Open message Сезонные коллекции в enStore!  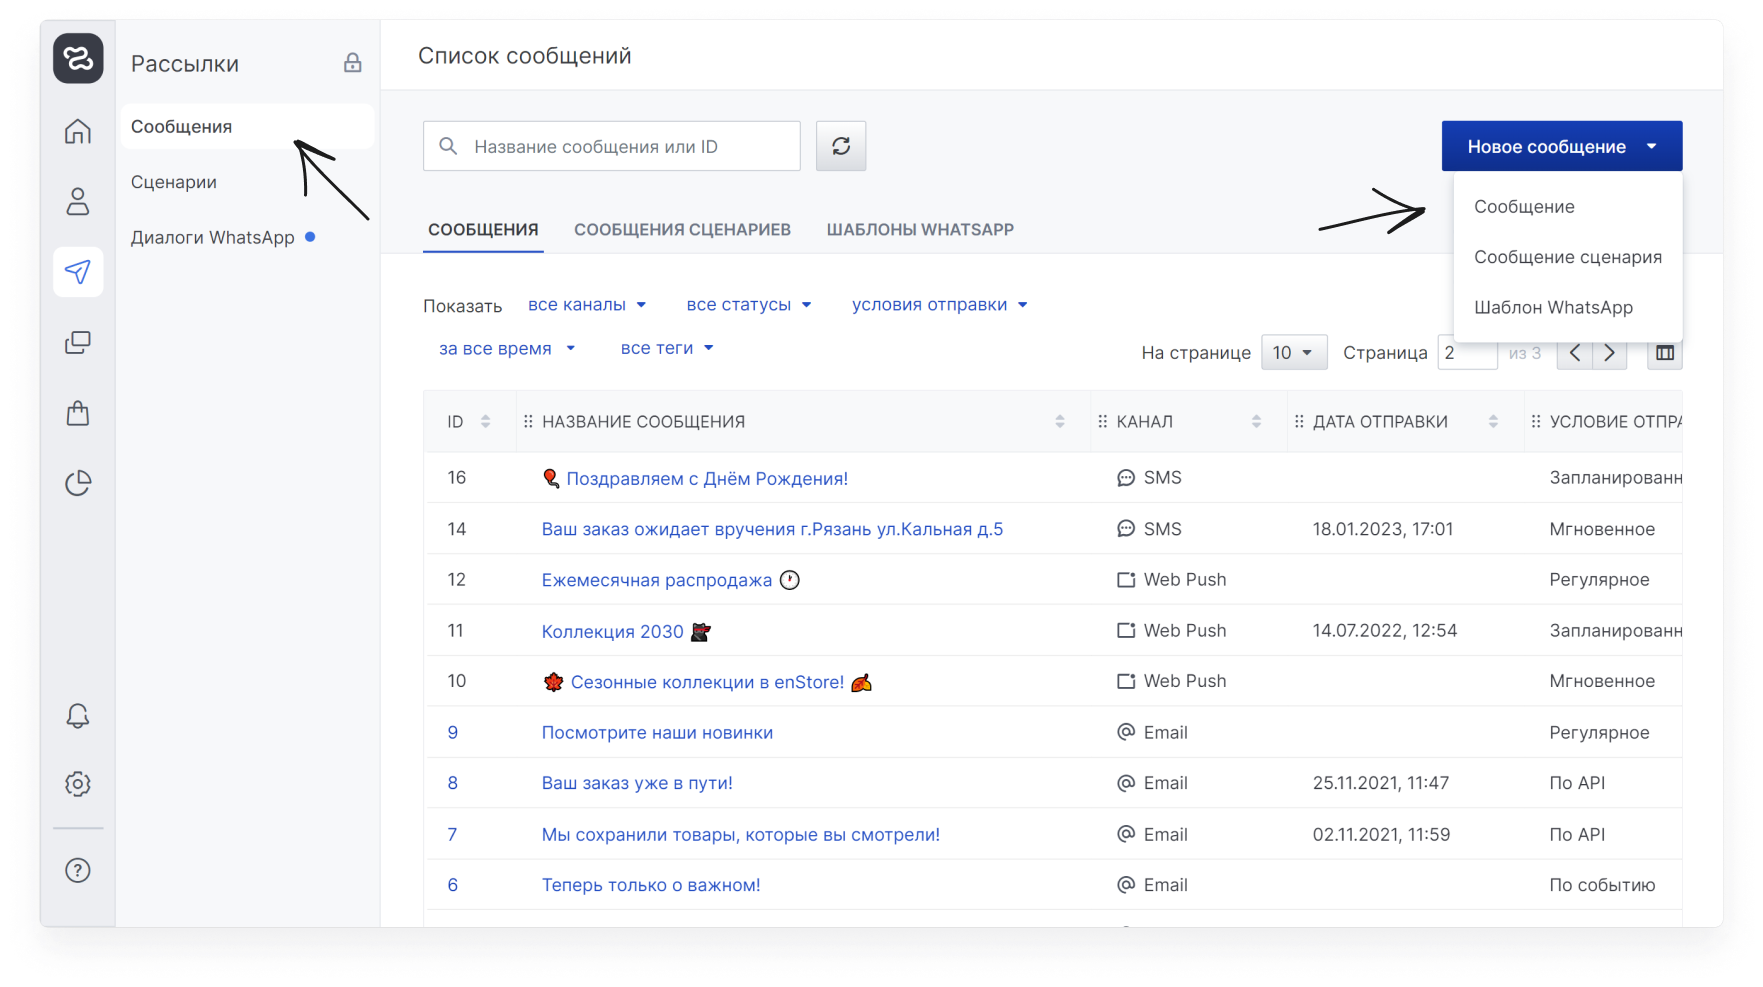[x=708, y=682]
